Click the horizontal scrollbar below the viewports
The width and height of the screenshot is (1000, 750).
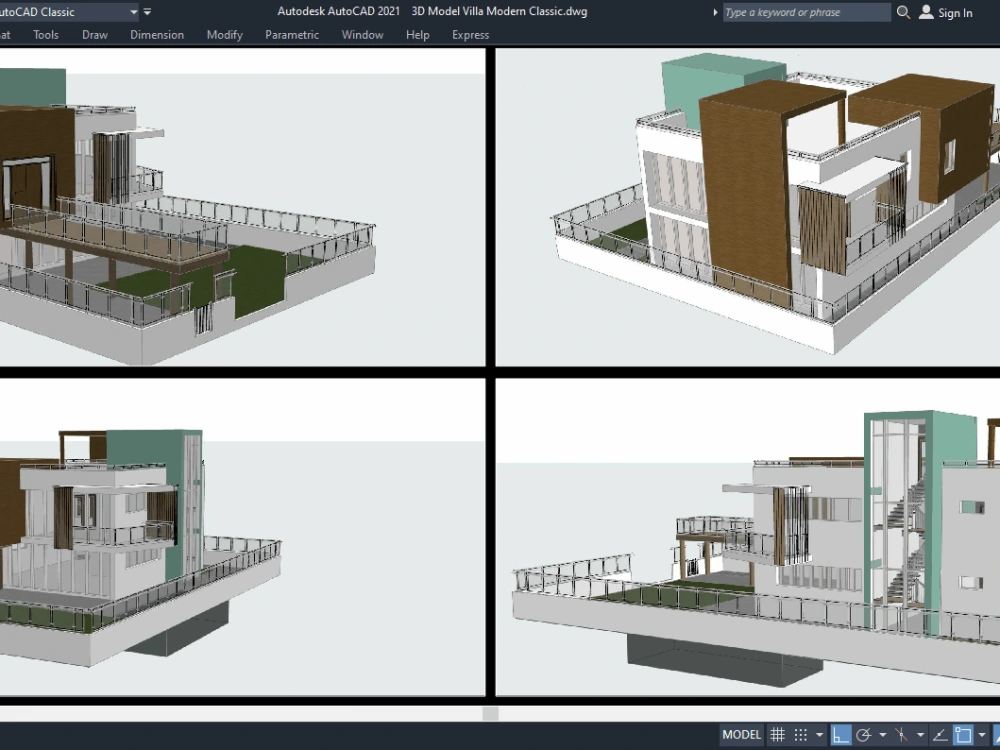[489, 712]
